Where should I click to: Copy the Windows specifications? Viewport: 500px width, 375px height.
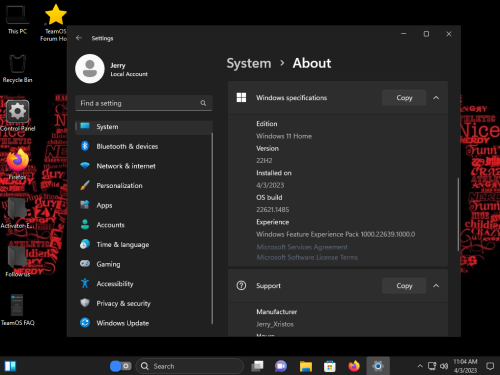(x=404, y=98)
